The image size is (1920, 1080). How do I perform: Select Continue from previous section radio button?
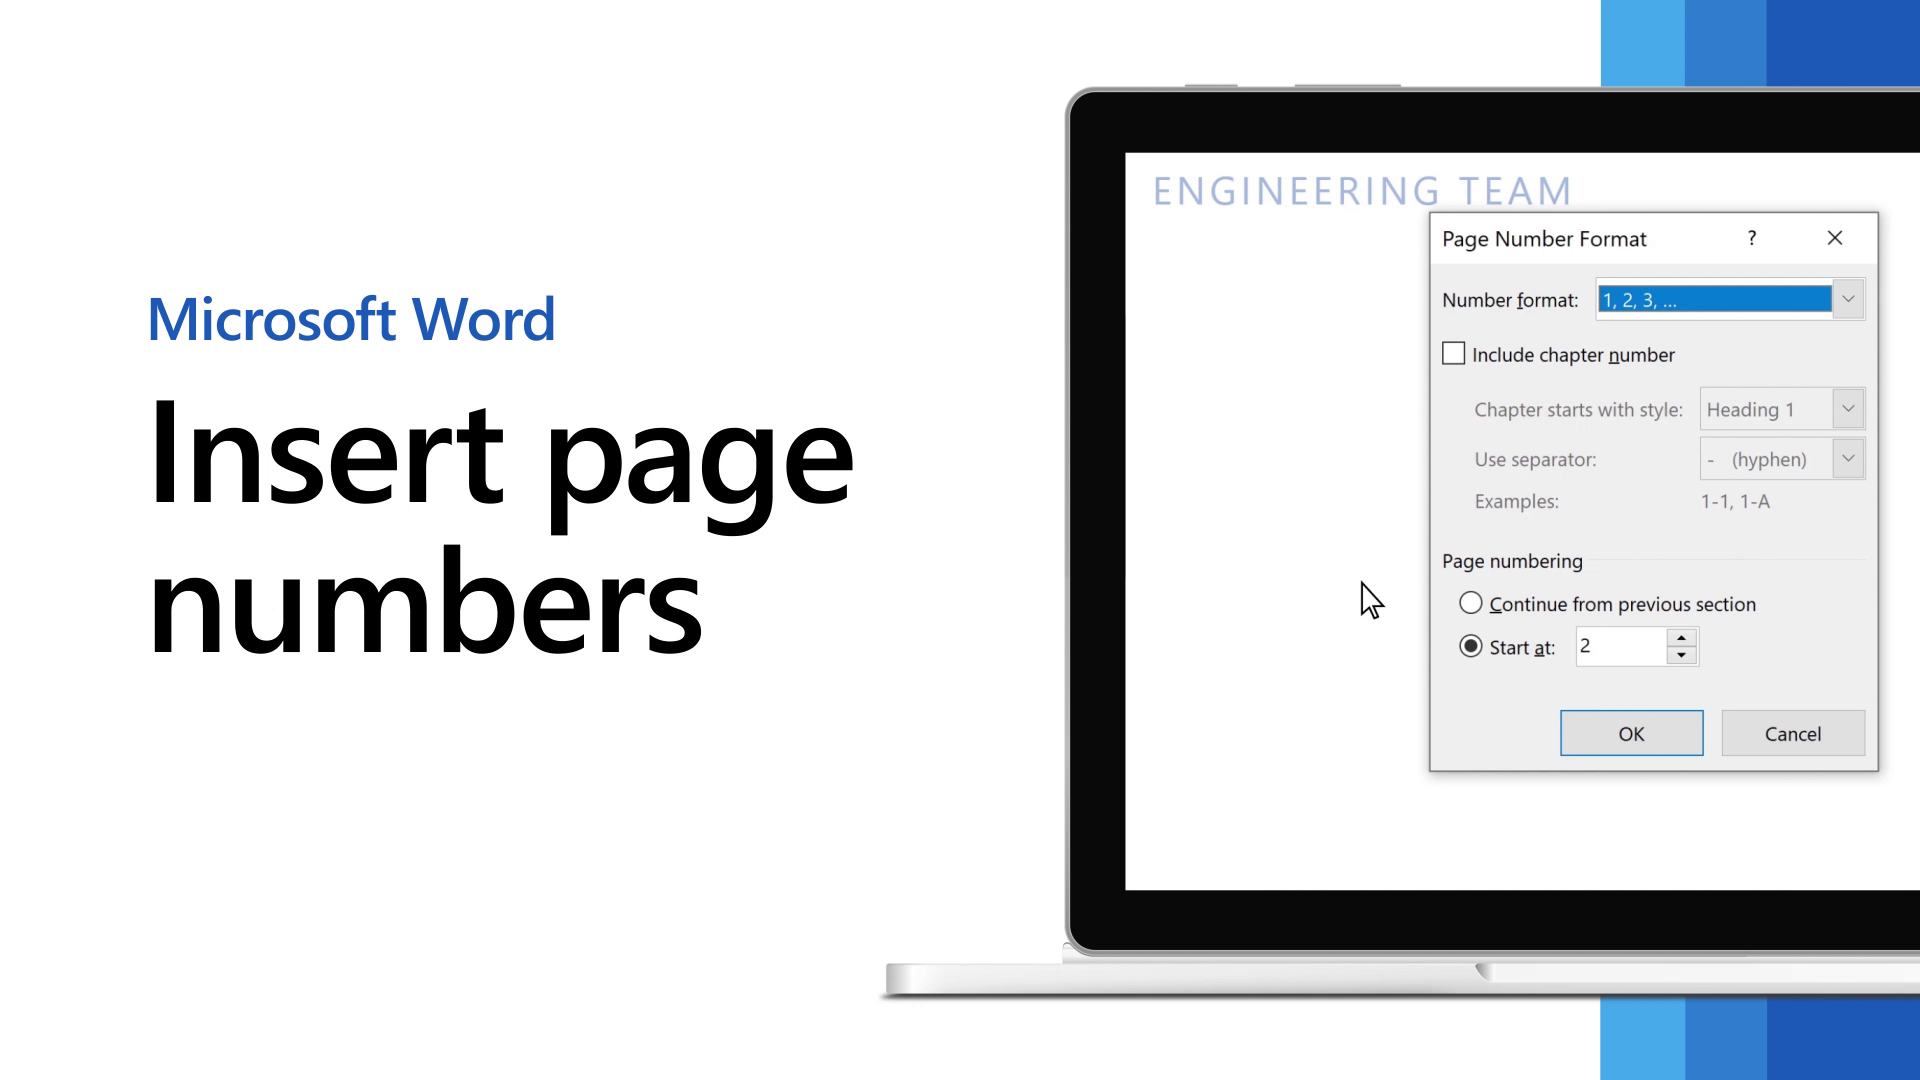point(1470,604)
